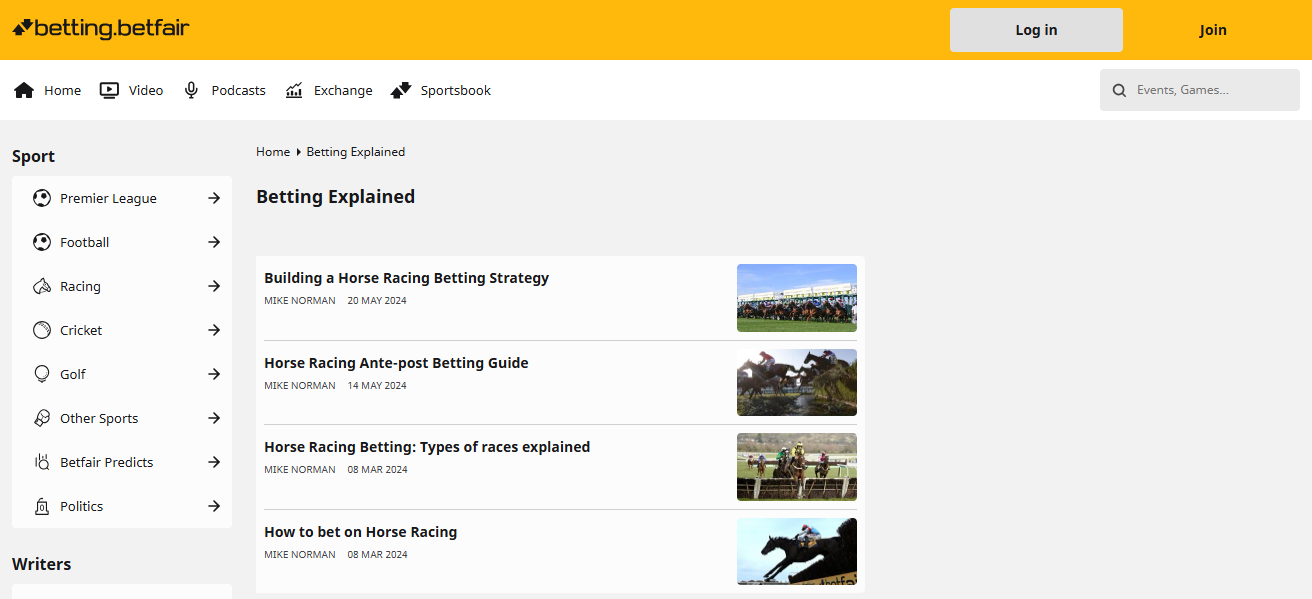Select the Premier League label
The image size is (1312, 599).
tap(108, 198)
